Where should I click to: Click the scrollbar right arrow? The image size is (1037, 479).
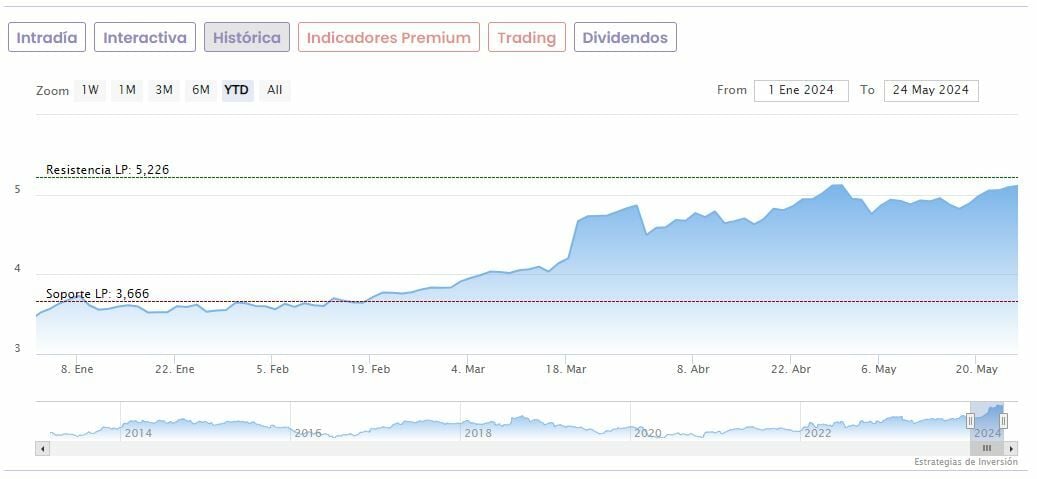click(x=1011, y=449)
